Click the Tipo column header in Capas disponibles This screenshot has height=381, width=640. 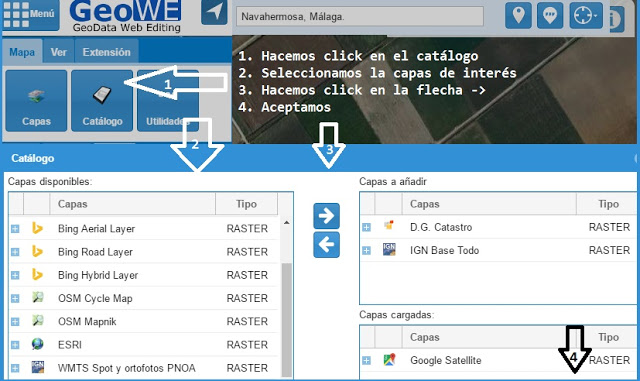247,204
